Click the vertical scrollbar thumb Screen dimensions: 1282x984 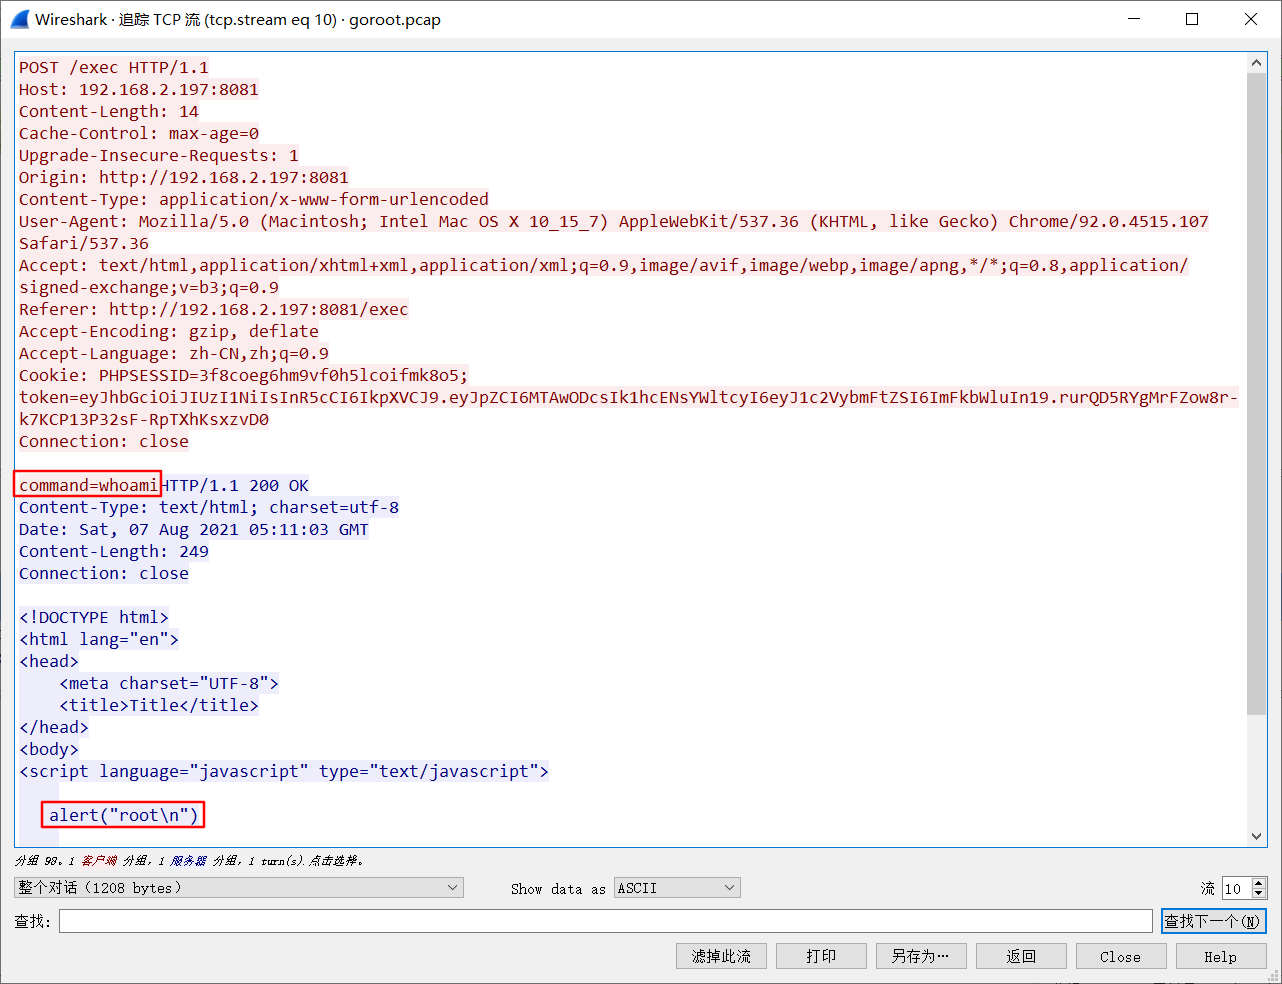1257,394
